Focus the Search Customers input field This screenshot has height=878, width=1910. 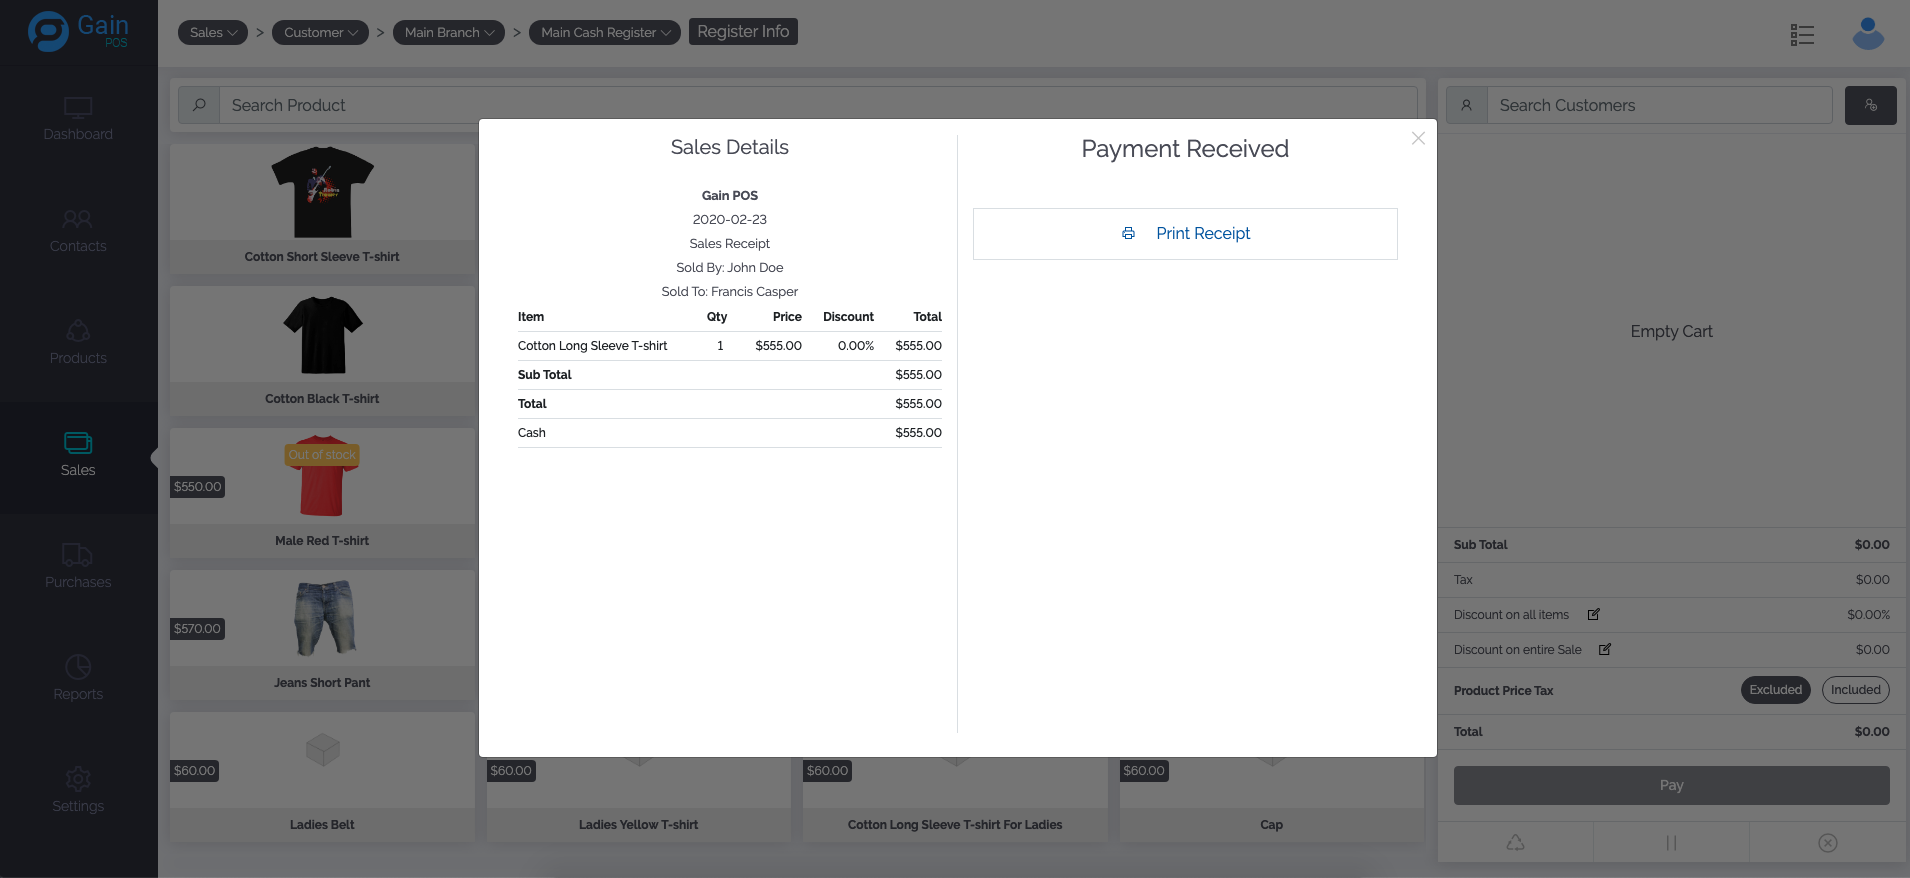point(1659,105)
